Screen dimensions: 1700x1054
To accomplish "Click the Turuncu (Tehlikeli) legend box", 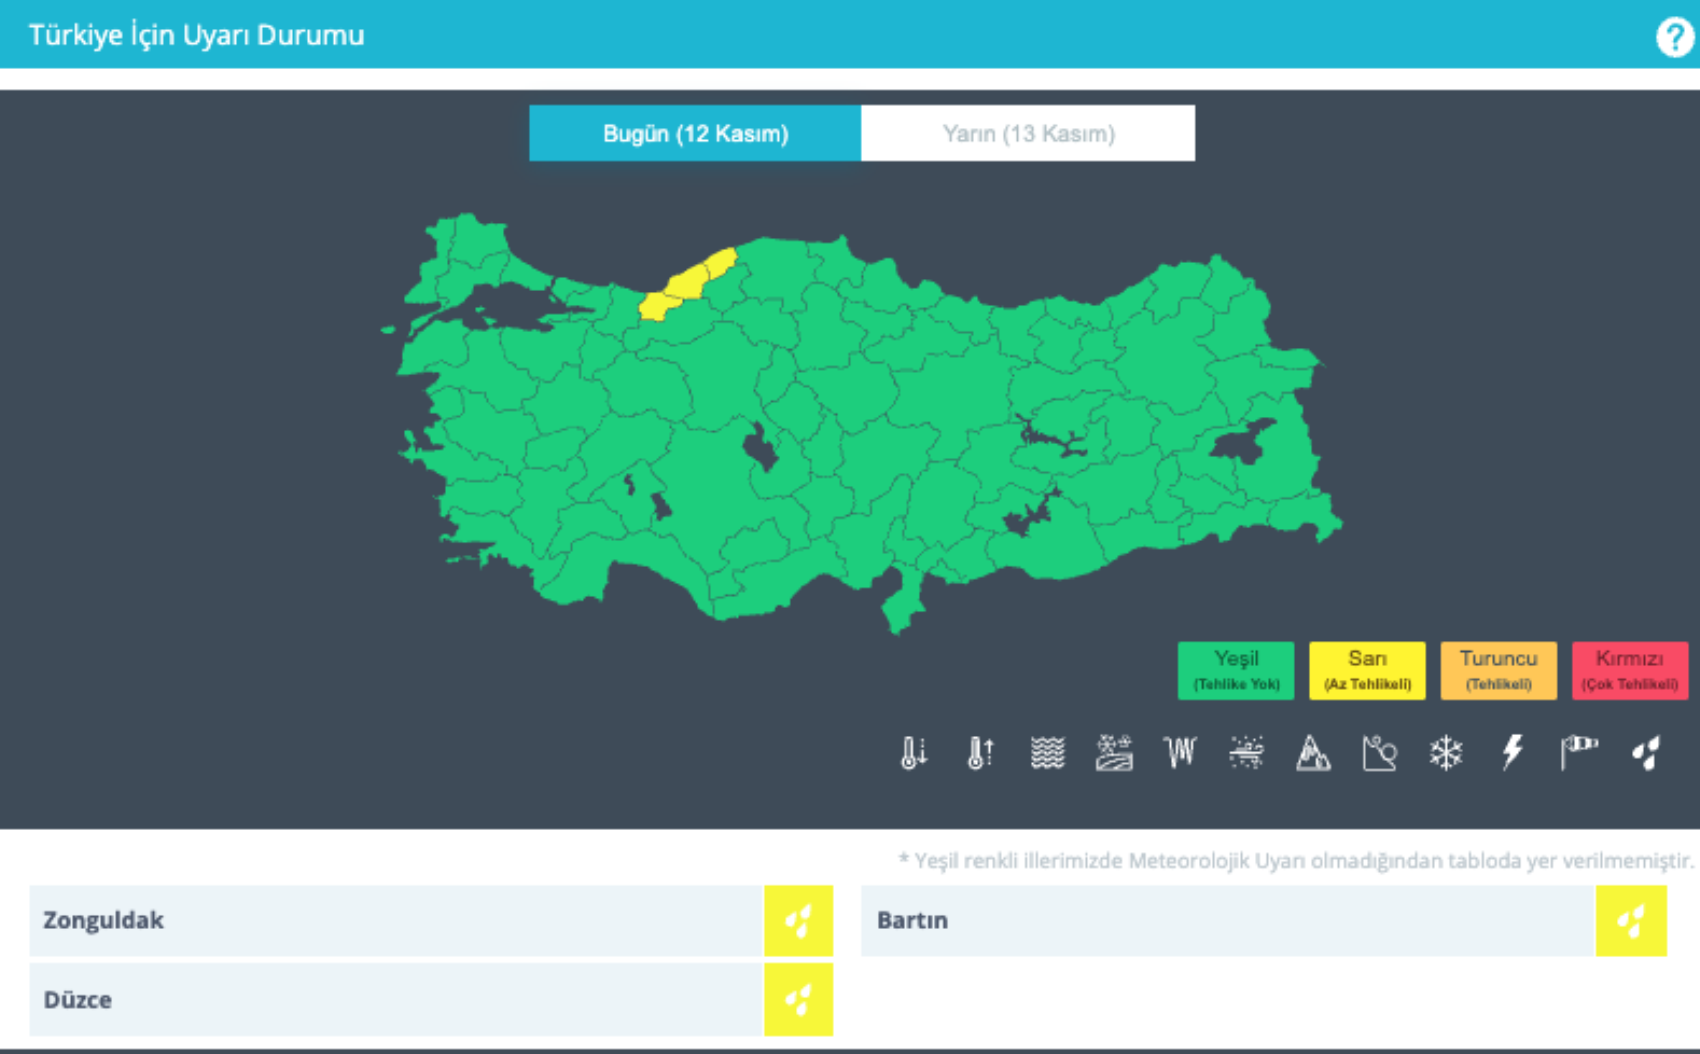I will click(1498, 670).
